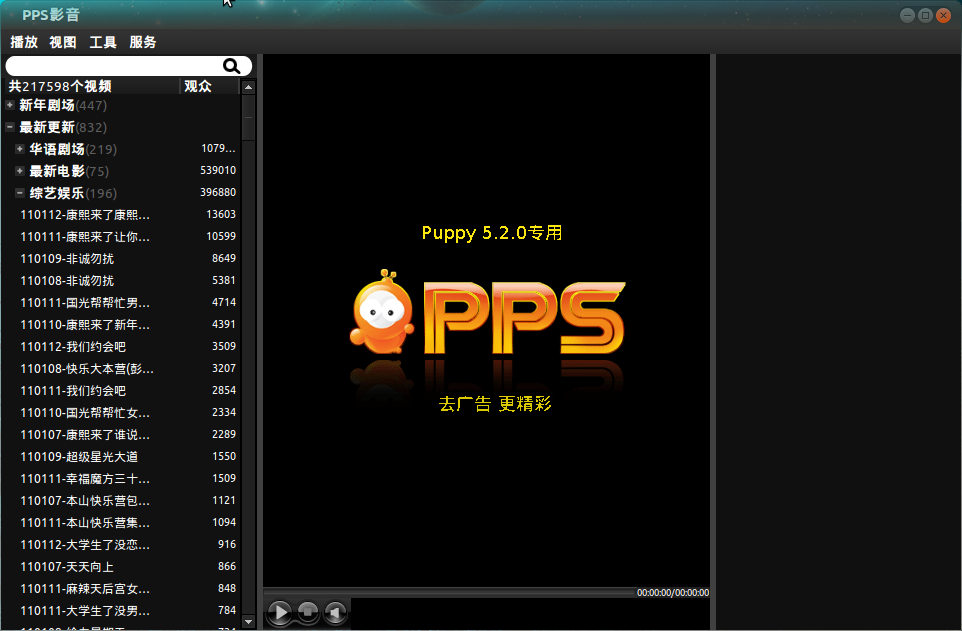
Task: Select 110111-我们约会吧 video
Action: tap(73, 391)
